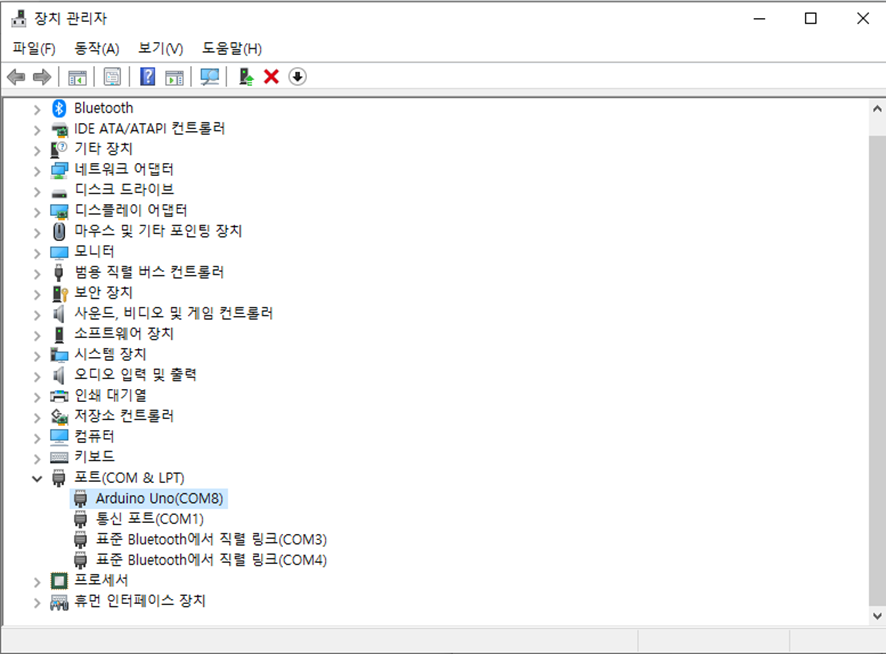The height and width of the screenshot is (654, 886).
Task: Click the speaker icon for 사운드, 비디오 및 게임 컨트롤러
Action: click(59, 313)
